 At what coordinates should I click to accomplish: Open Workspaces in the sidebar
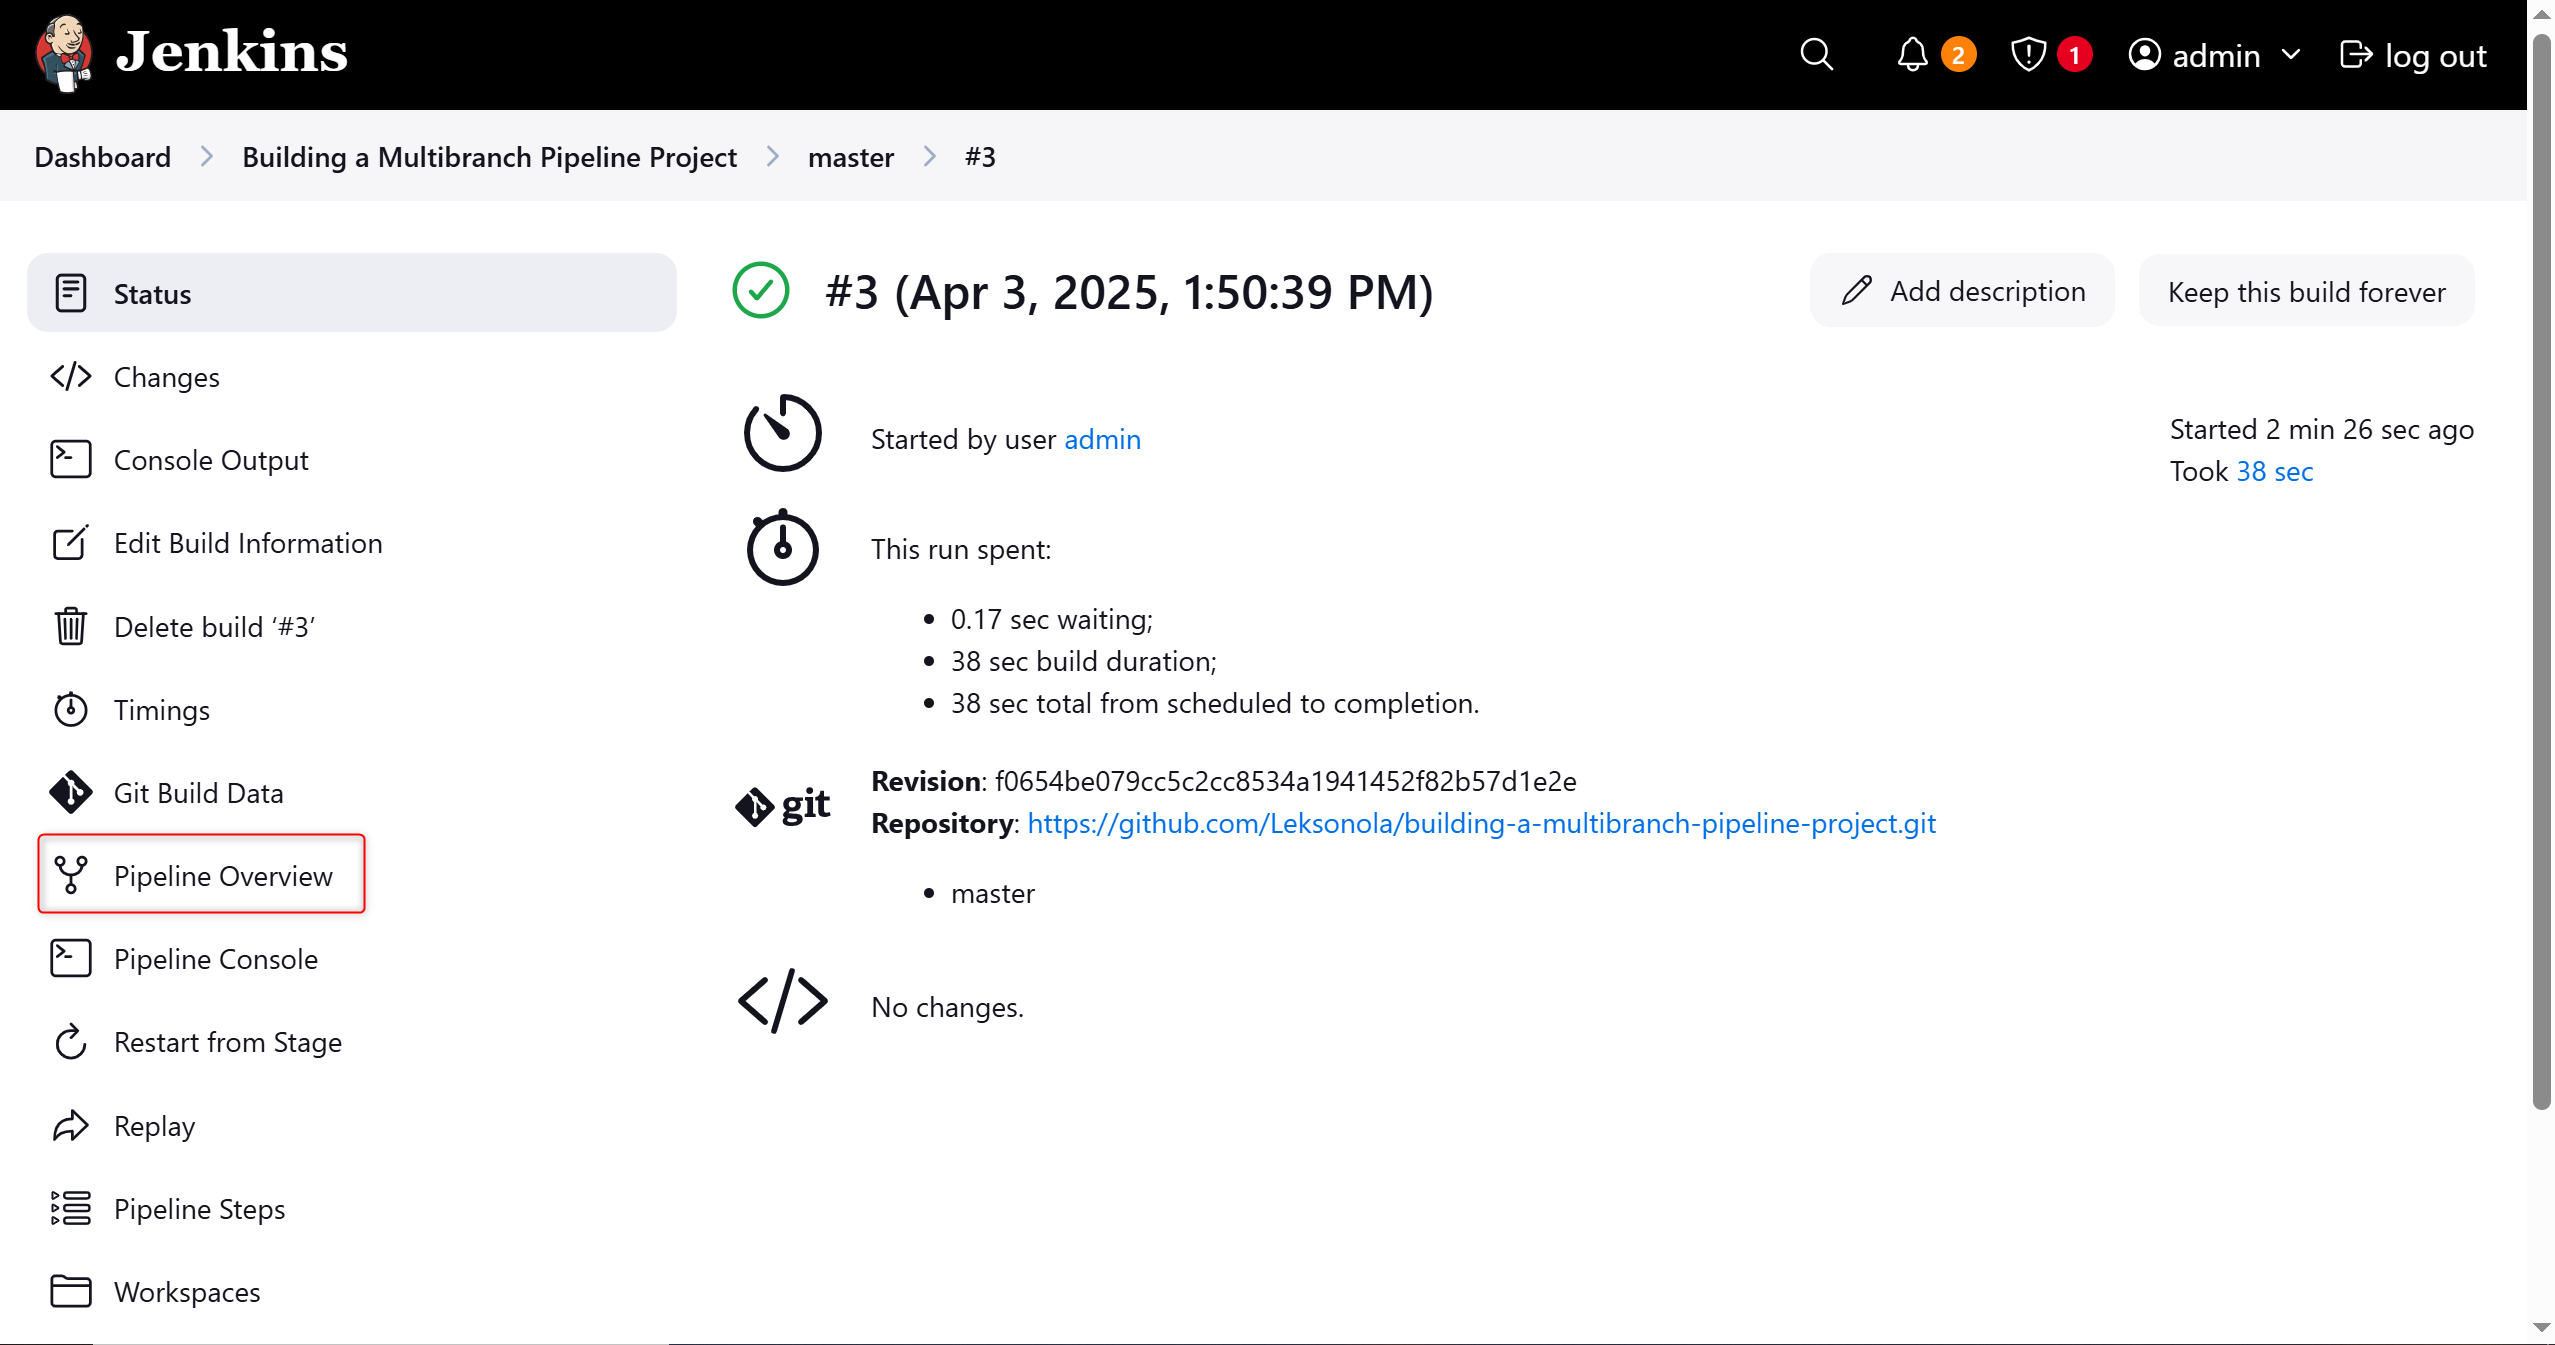(x=351, y=1291)
